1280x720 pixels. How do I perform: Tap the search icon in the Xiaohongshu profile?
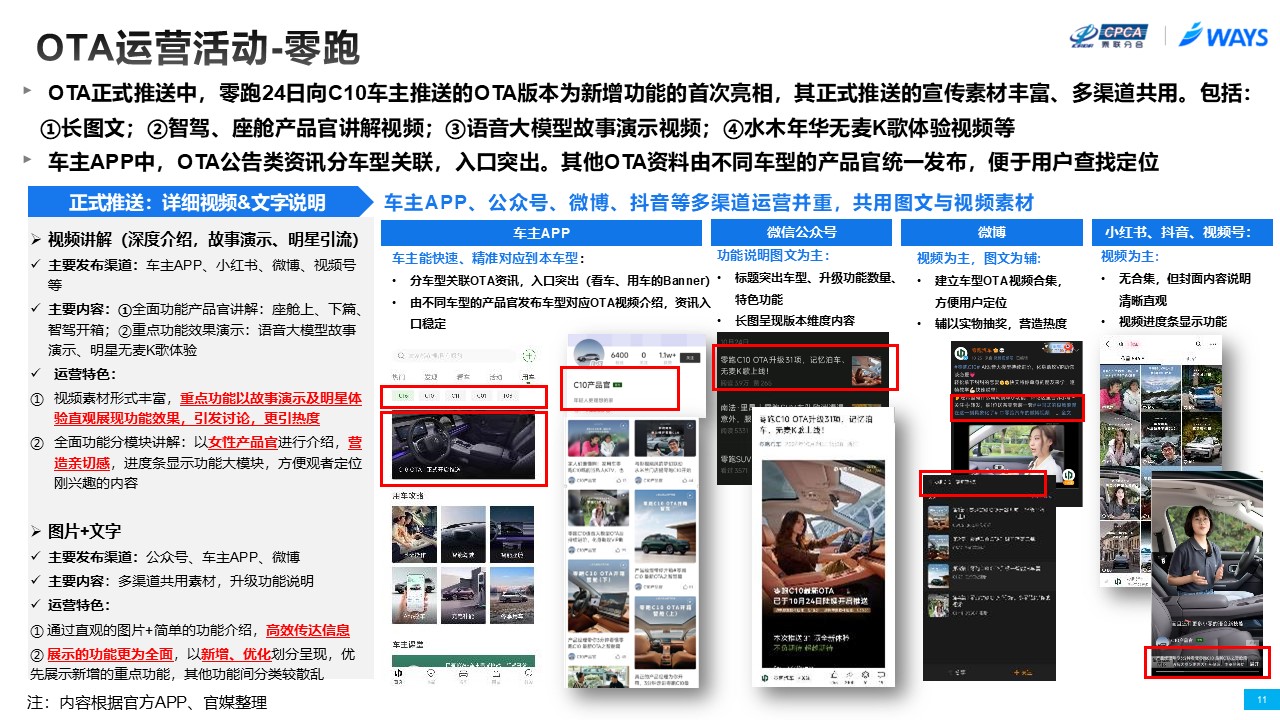tap(1198, 344)
